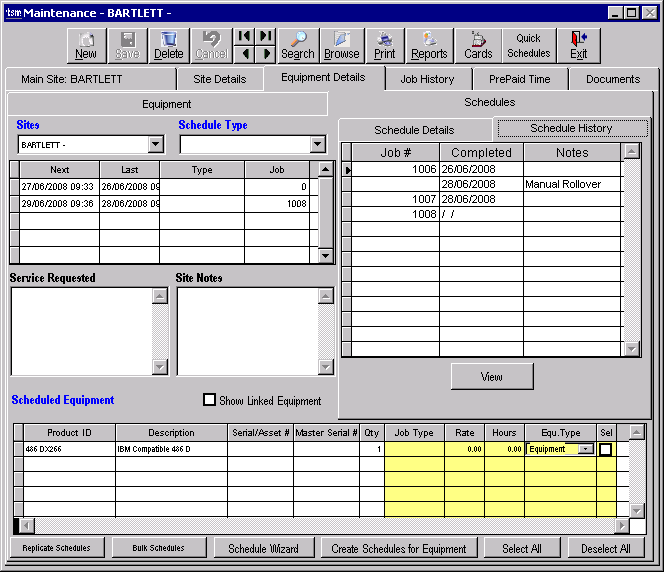Open the Search tool
The height and width of the screenshot is (572, 664).
(297, 45)
